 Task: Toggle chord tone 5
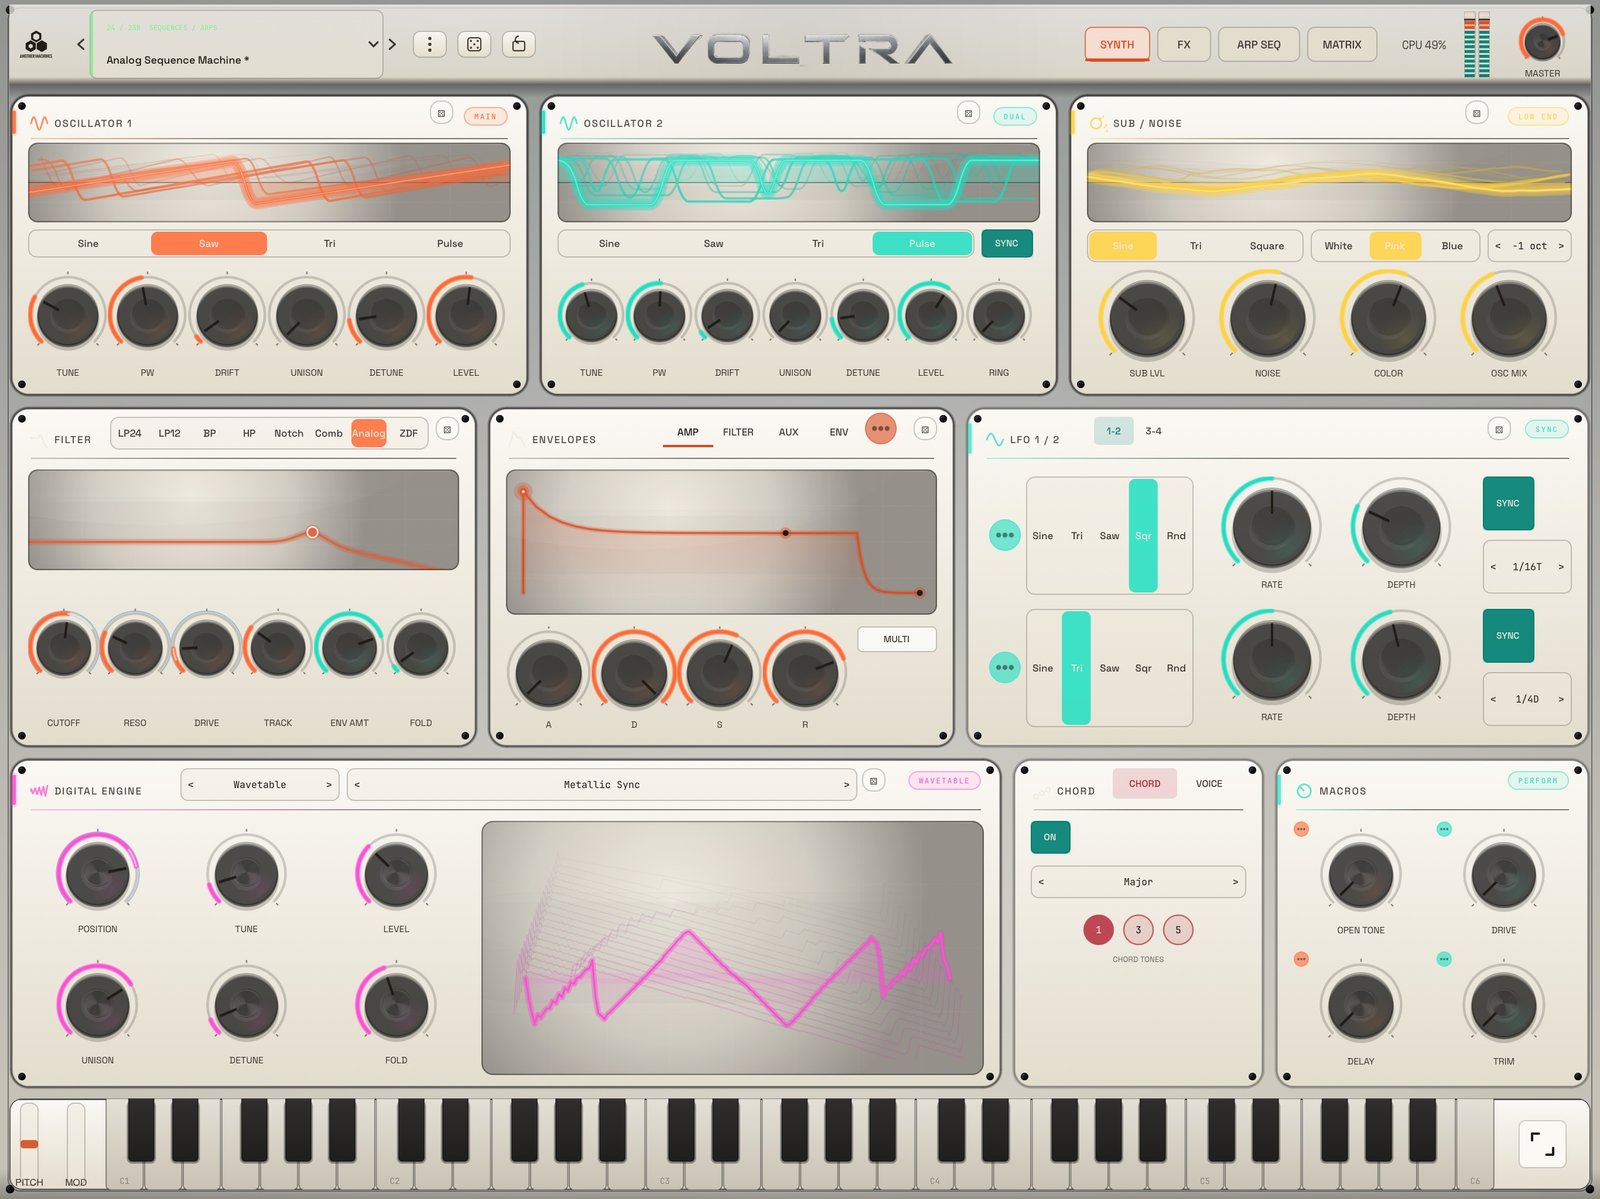click(1178, 930)
